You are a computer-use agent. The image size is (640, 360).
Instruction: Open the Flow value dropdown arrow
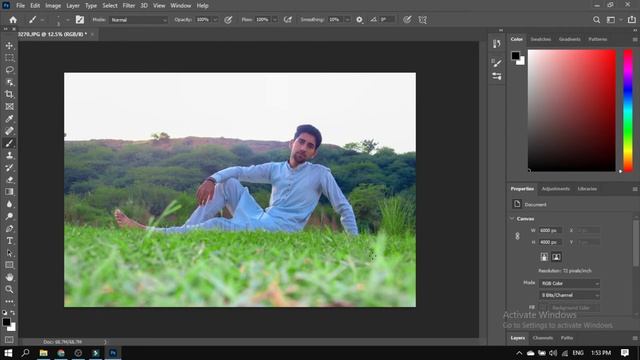click(275, 20)
